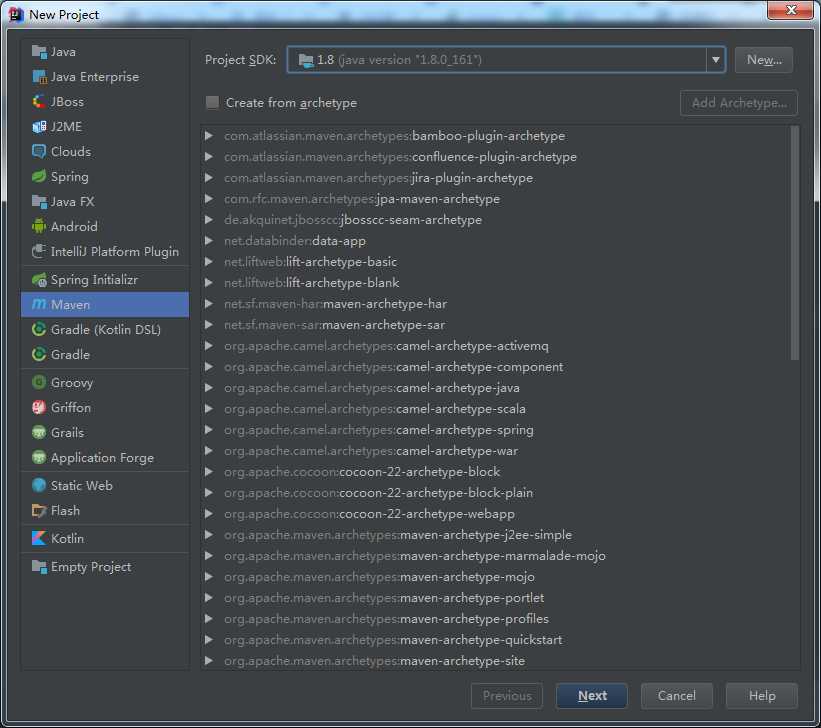Click the IntelliJ logo in the title bar
The width and height of the screenshot is (821, 728).
click(16, 14)
